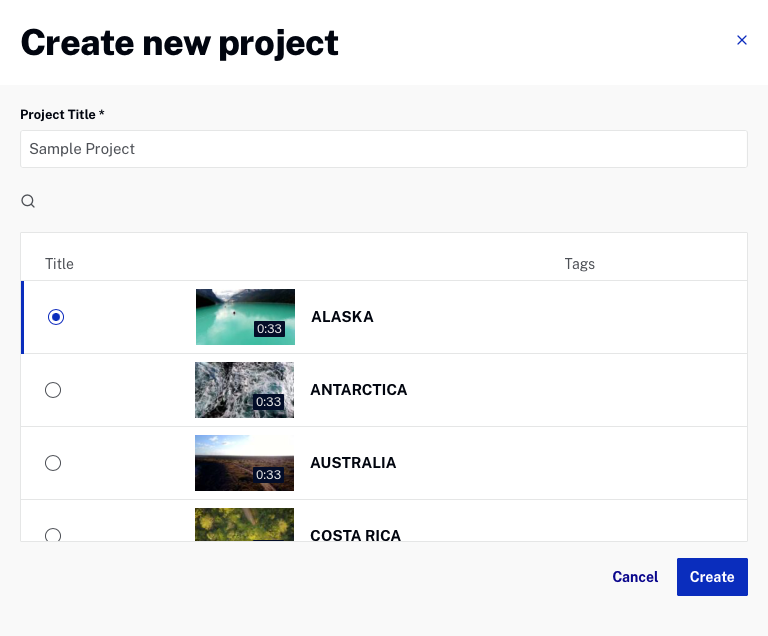Click the Alaska turquoise lake thumbnail
Image resolution: width=768 pixels, height=636 pixels.
(245, 317)
